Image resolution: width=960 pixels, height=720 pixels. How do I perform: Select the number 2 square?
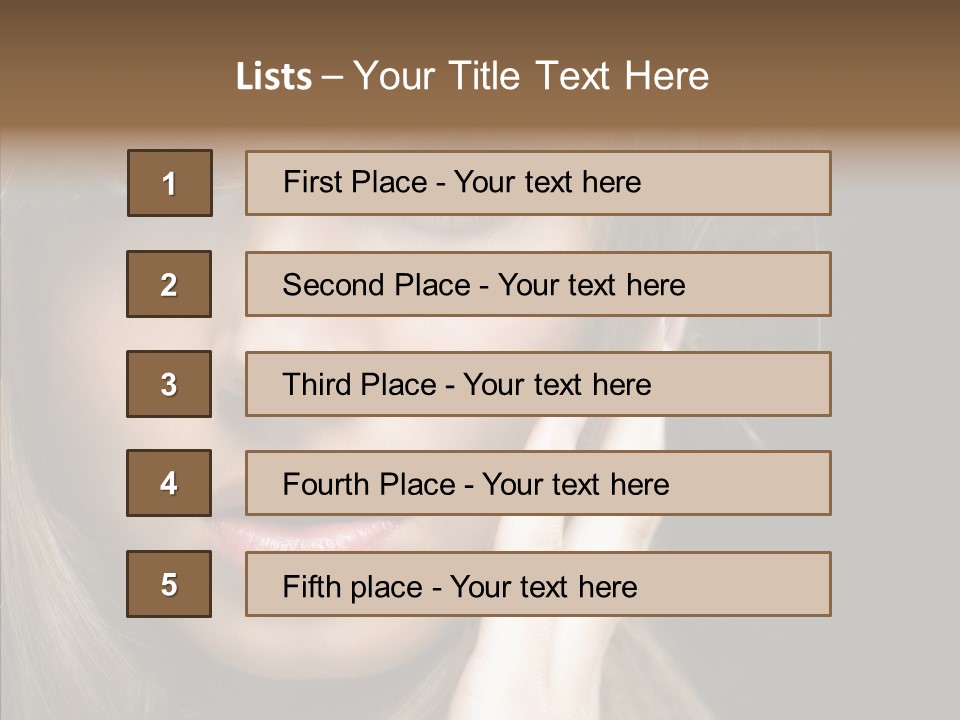pyautogui.click(x=169, y=284)
